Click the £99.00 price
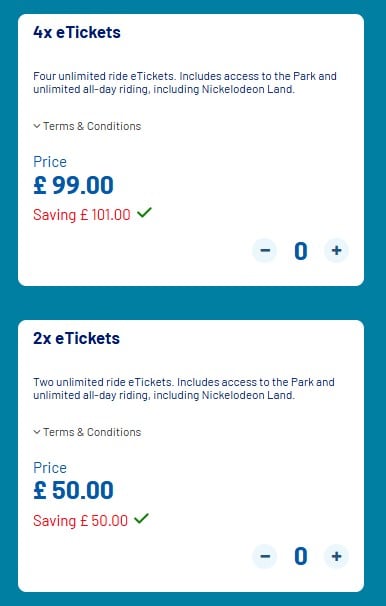The image size is (386, 606). 73,185
